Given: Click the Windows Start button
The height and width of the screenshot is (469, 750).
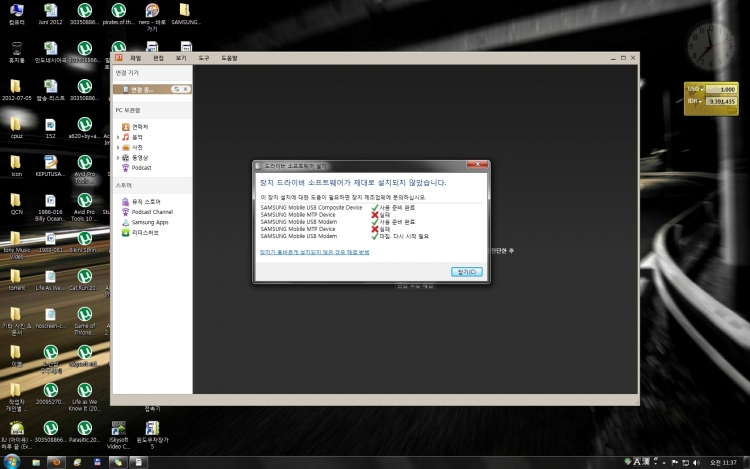Looking at the screenshot, I should click(x=12, y=461).
